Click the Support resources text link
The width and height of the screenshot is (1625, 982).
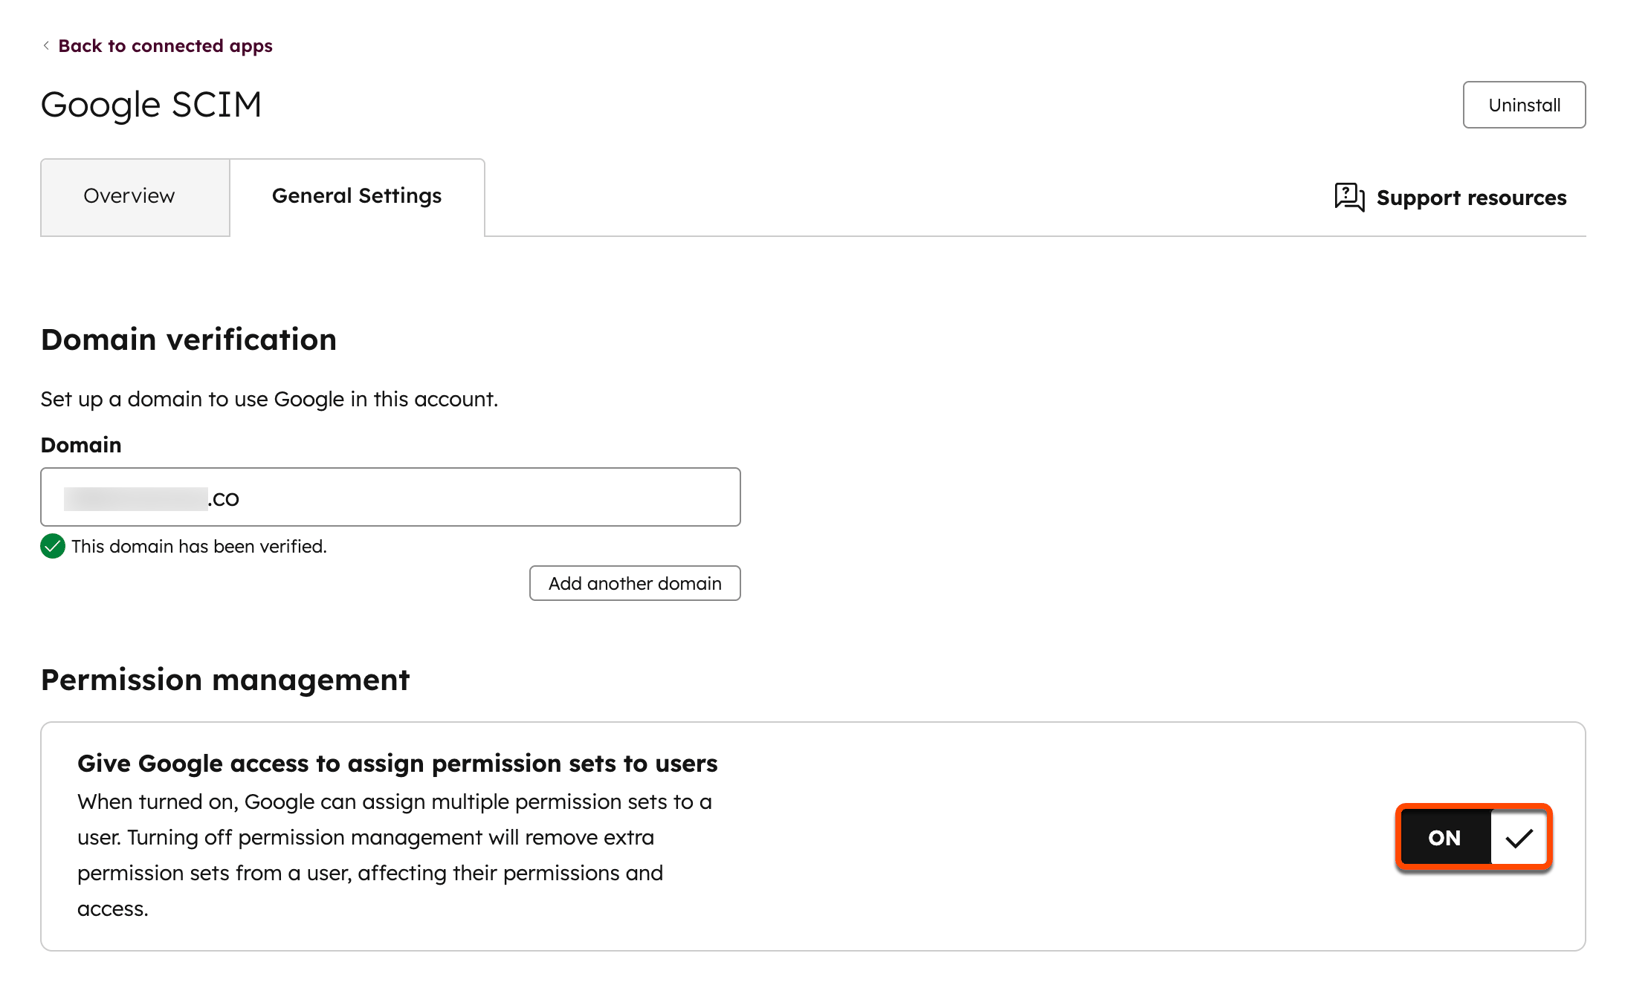tap(1470, 197)
